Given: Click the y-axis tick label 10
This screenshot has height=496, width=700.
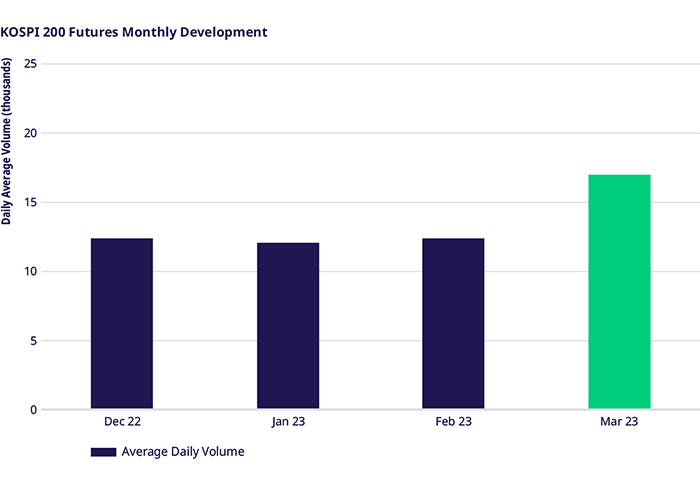Looking at the screenshot, I should coord(30,271).
